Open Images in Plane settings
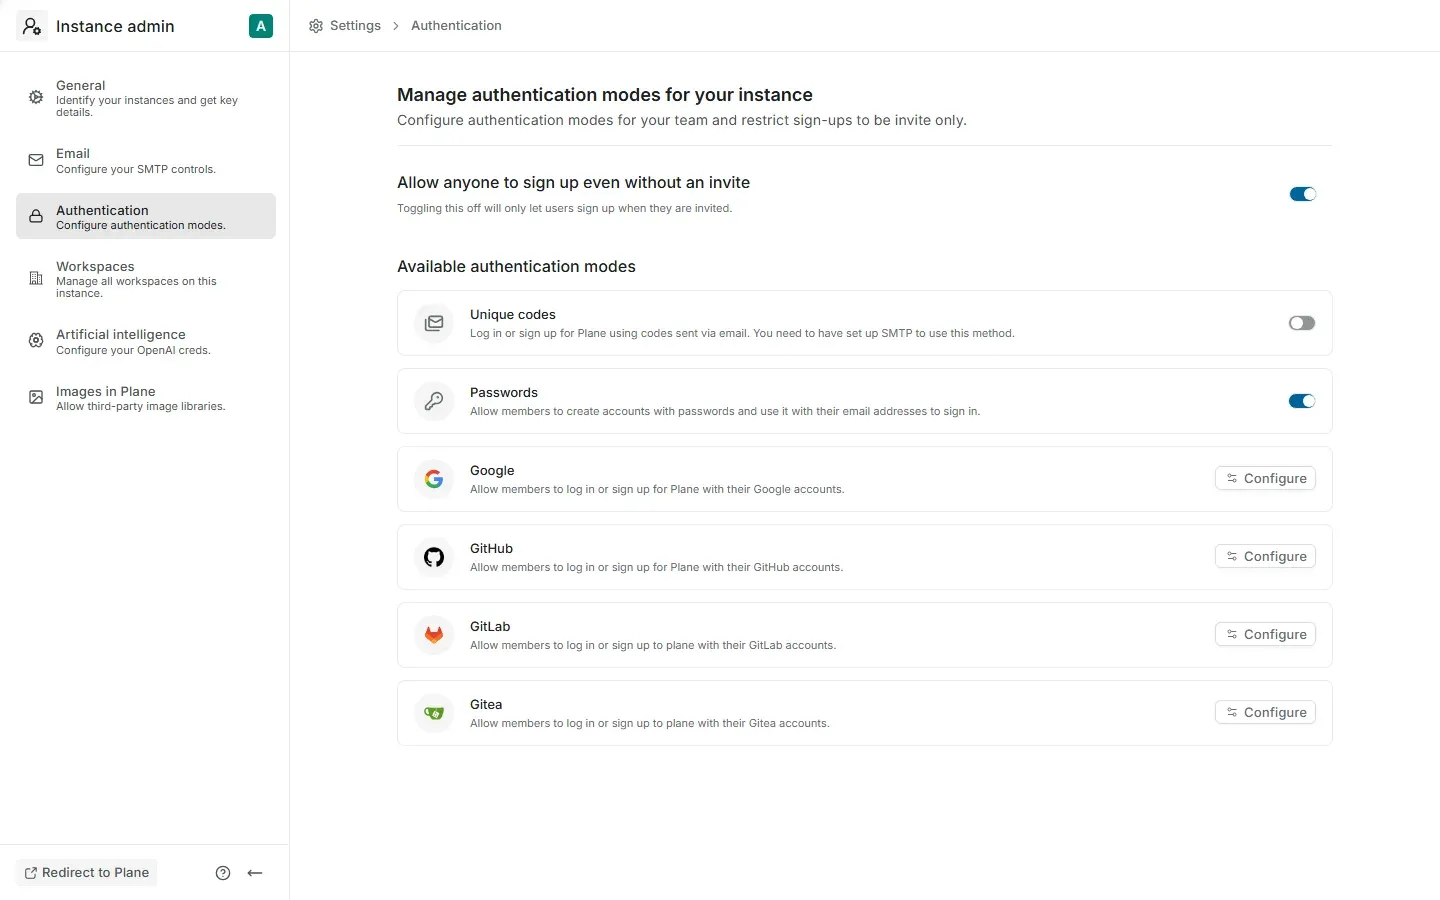Screen dimensions: 1440x900 [x=146, y=398]
